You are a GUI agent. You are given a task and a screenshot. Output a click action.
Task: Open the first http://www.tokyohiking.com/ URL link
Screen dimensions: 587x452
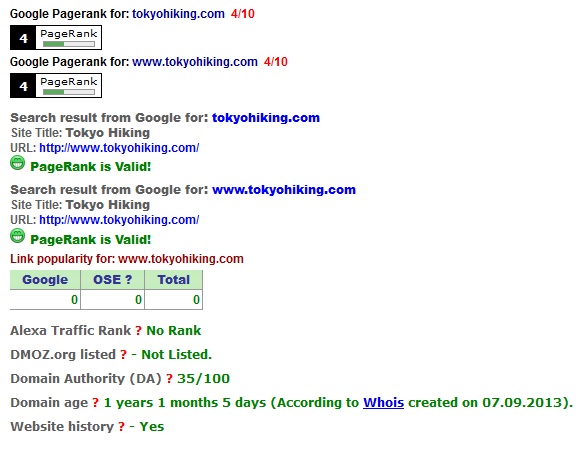click(119, 148)
